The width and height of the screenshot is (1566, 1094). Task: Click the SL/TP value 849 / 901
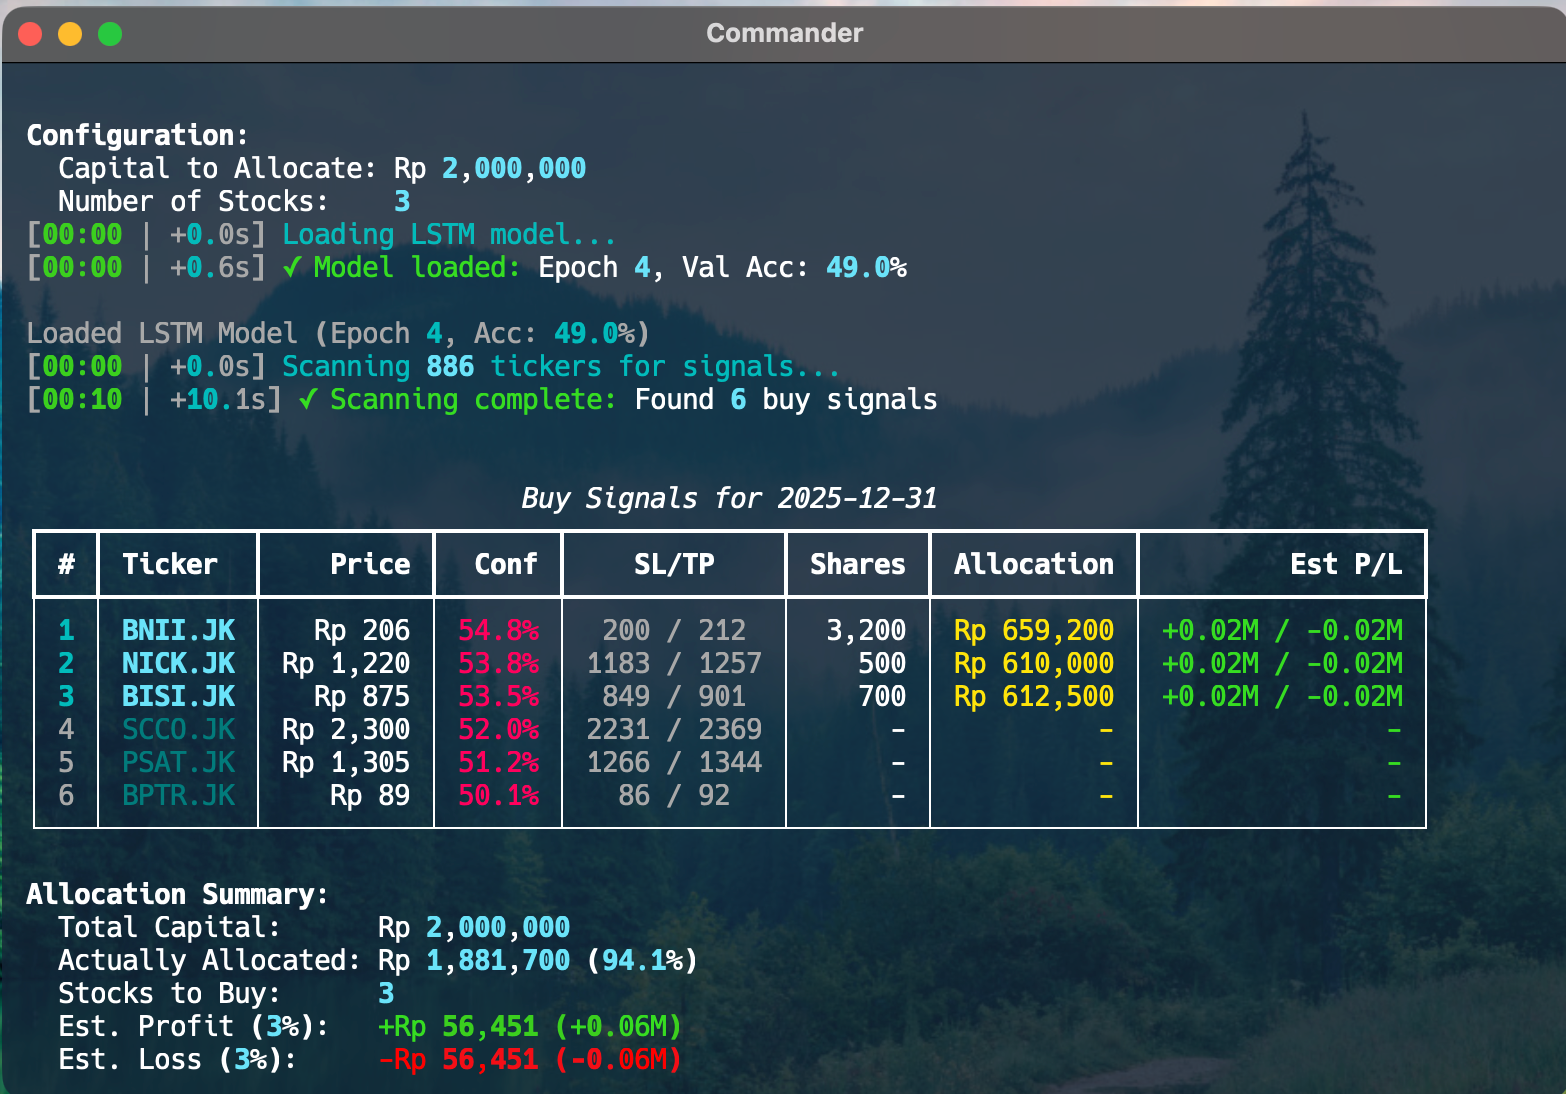click(x=674, y=696)
